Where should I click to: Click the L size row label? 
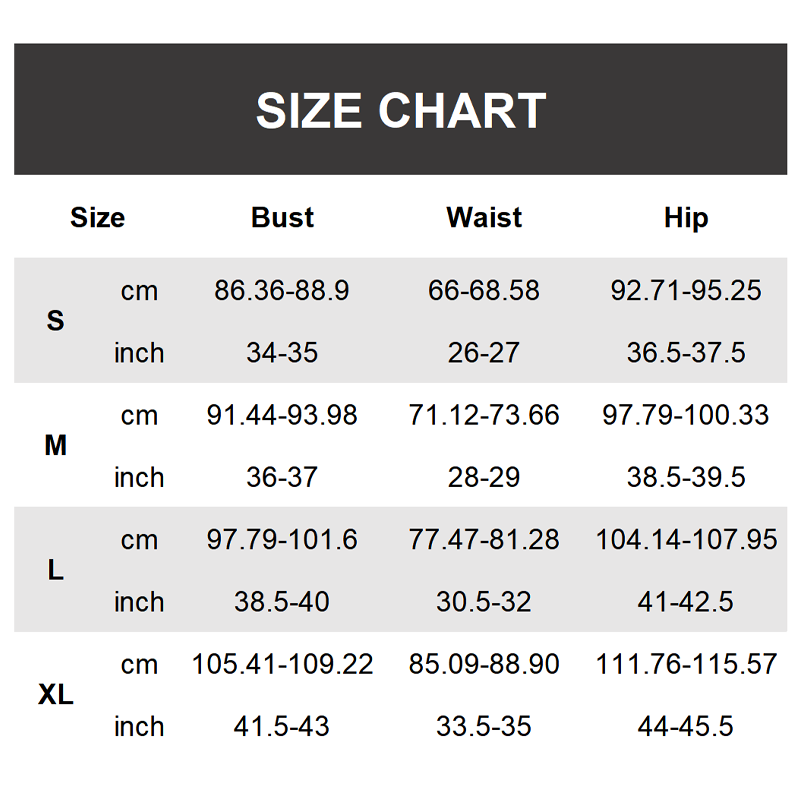point(56,570)
